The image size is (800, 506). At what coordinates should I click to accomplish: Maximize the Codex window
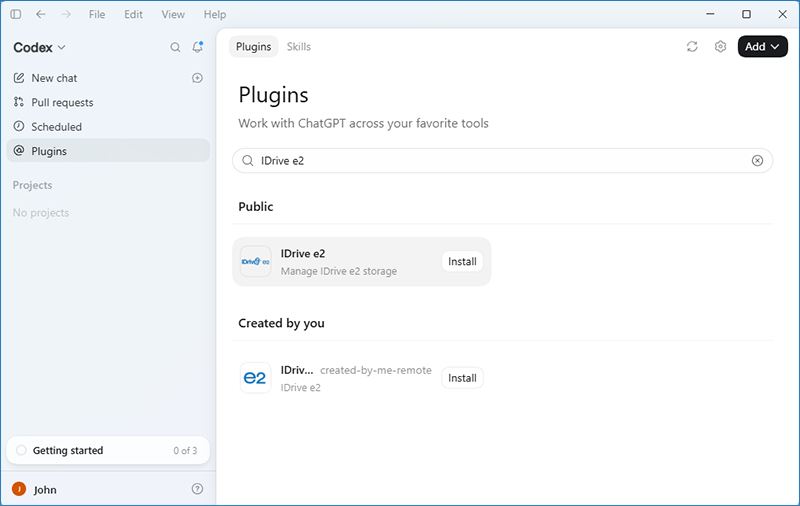[746, 14]
